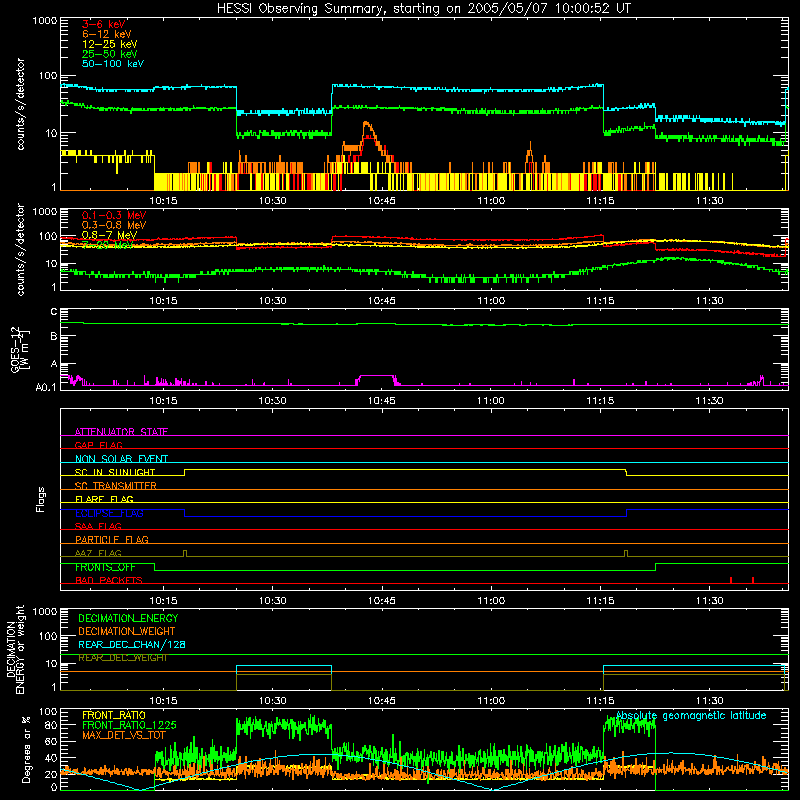
Task: Select the SC_IN_SUNLIGHT flag label
Action: 115,472
